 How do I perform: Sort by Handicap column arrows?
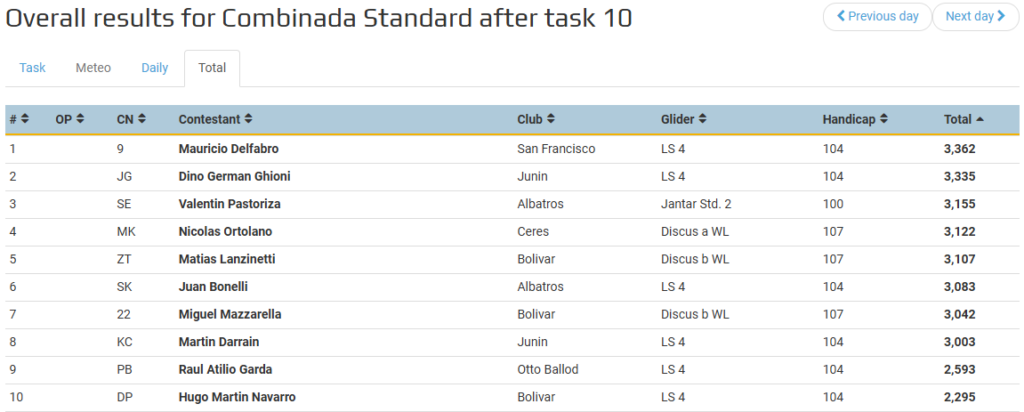tap(884, 119)
